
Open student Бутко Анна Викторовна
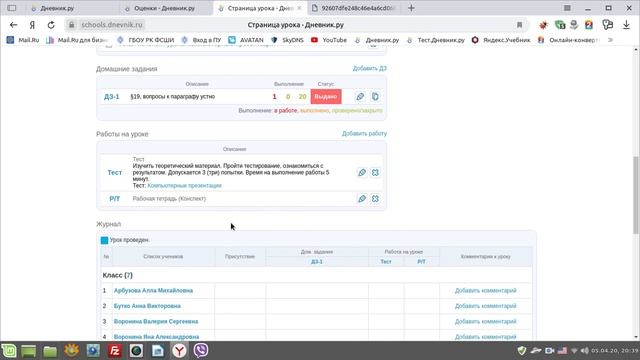coord(147,306)
